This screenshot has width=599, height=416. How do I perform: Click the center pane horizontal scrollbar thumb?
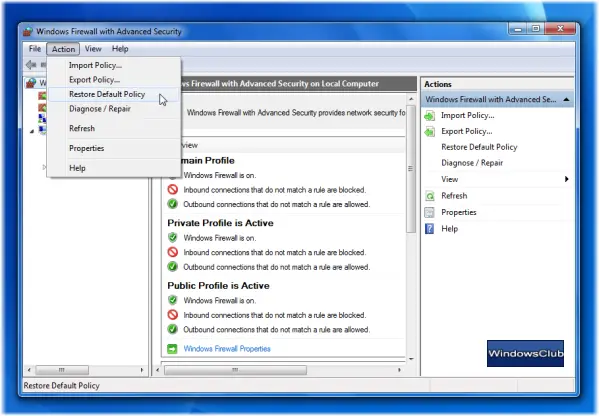pyautogui.click(x=235, y=370)
